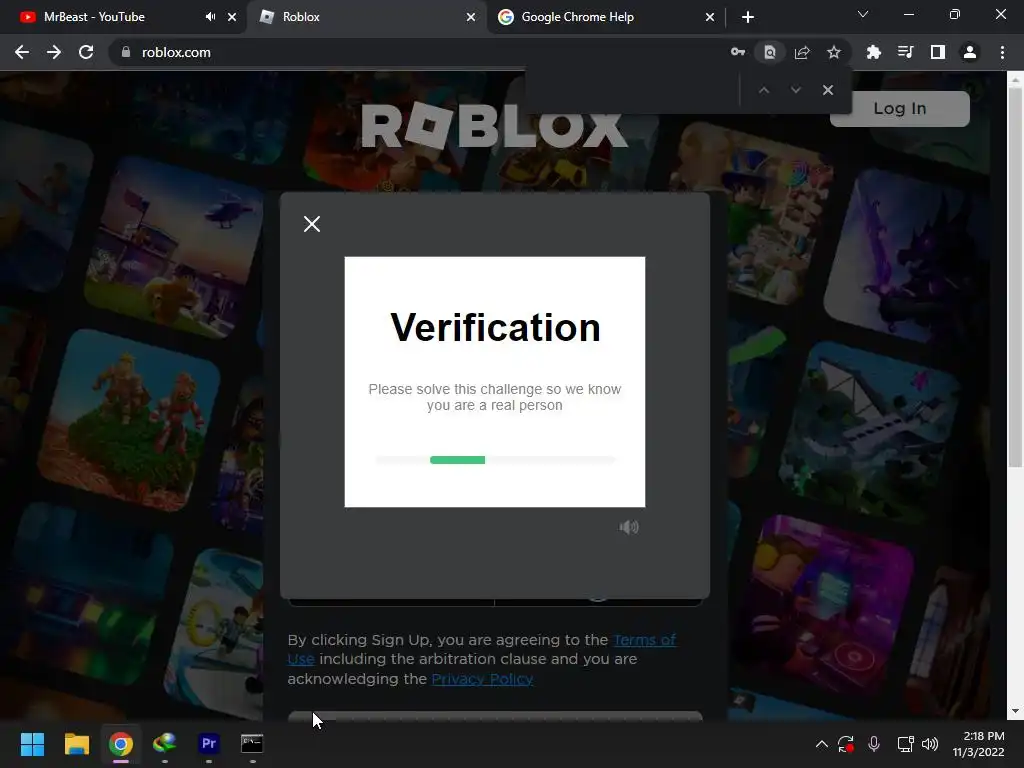Close the MrBeast - YouTube tab
The height and width of the screenshot is (768, 1024).
(232, 17)
